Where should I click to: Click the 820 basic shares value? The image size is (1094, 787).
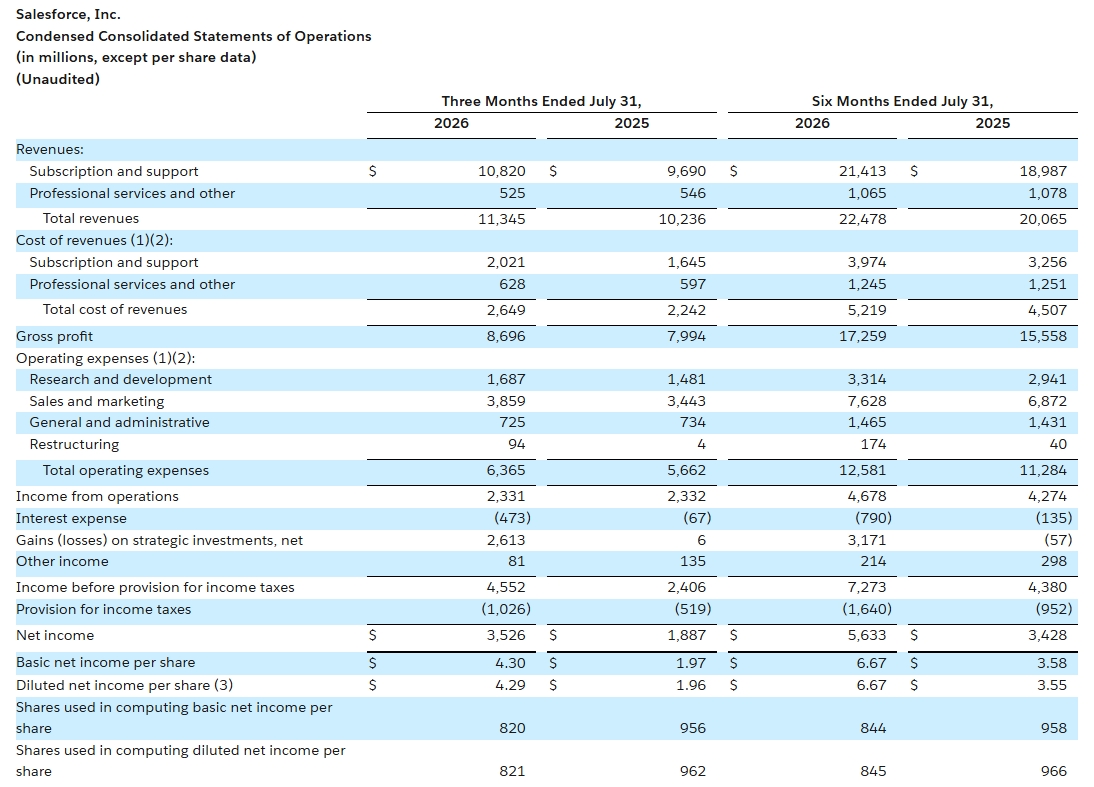click(x=512, y=728)
